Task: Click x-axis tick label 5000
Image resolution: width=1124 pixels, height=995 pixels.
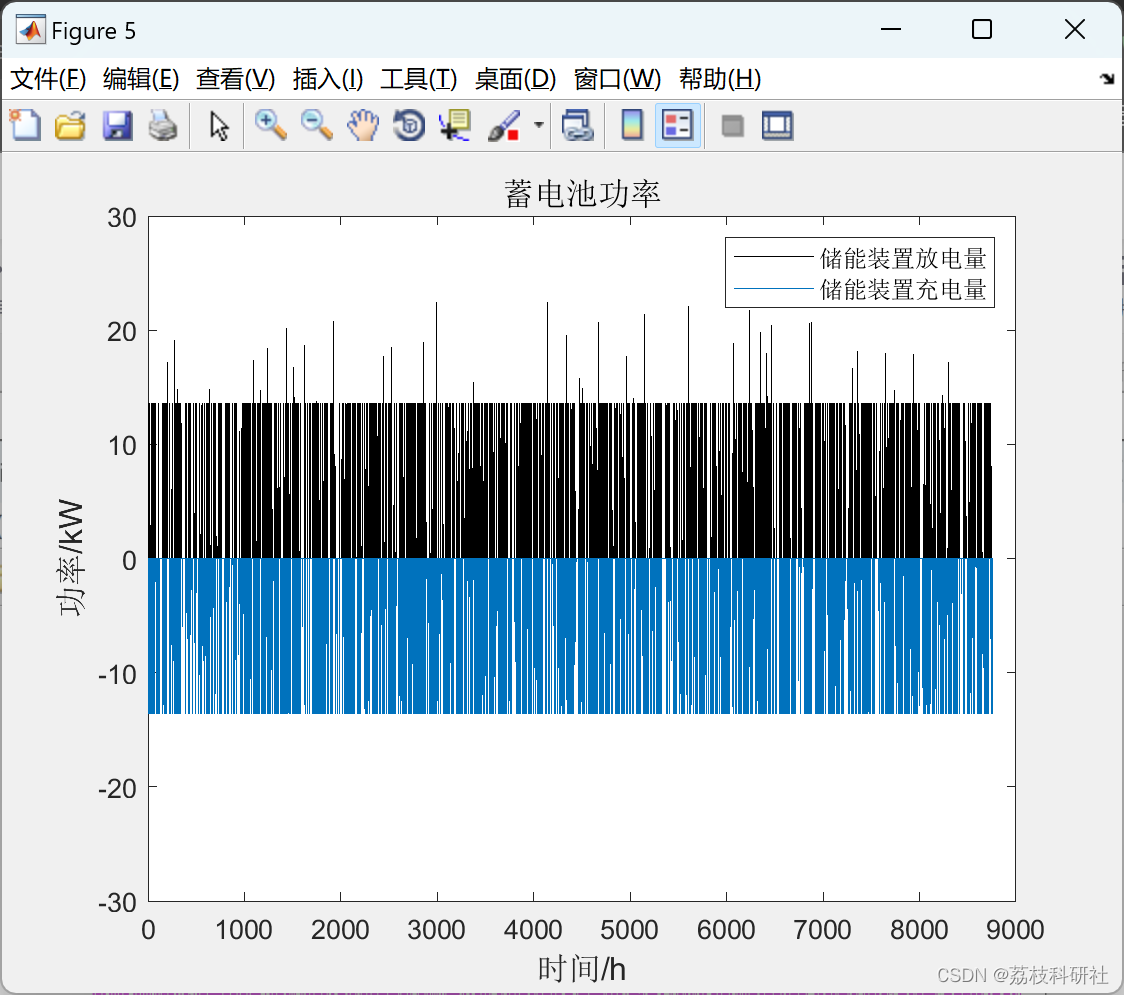Action: 629,930
